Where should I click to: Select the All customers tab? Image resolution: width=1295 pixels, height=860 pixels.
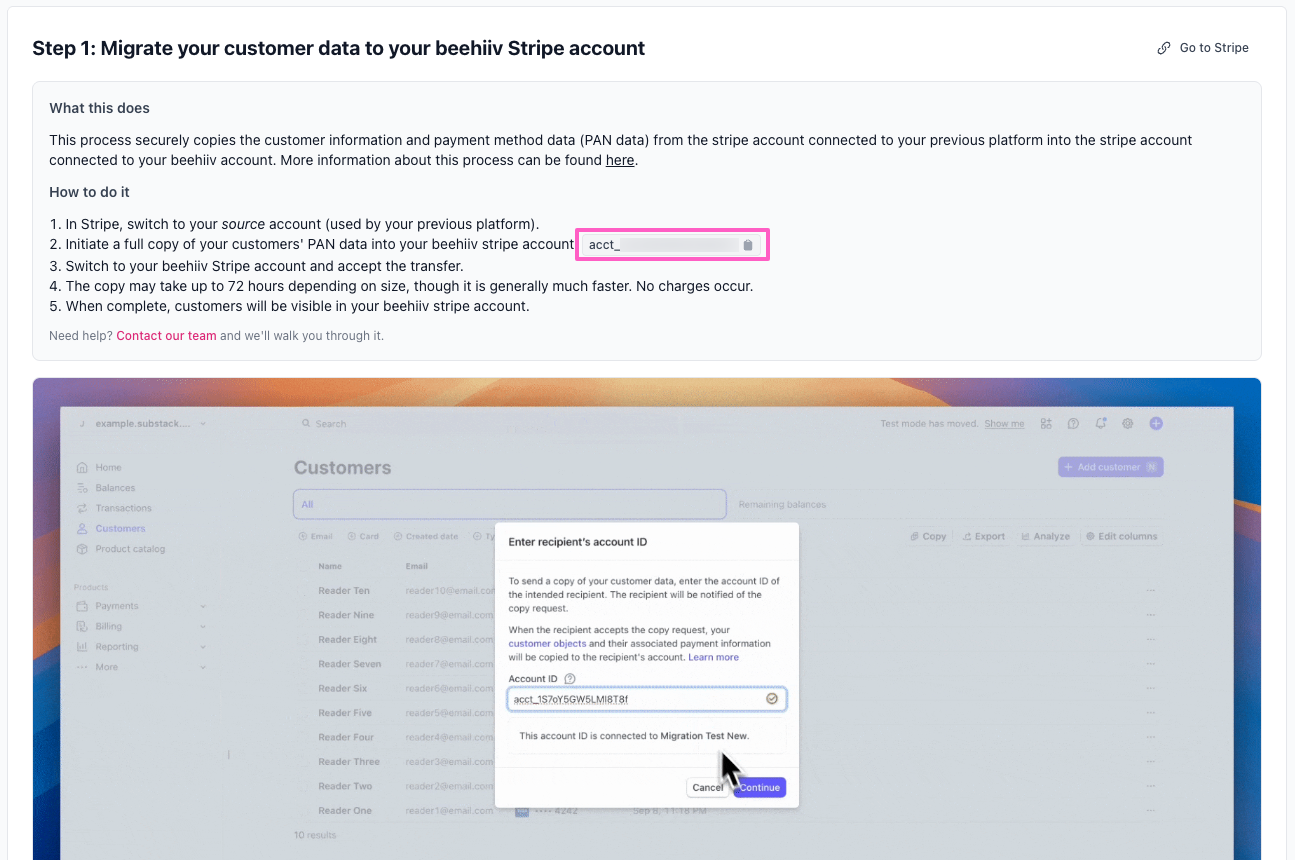pos(509,504)
